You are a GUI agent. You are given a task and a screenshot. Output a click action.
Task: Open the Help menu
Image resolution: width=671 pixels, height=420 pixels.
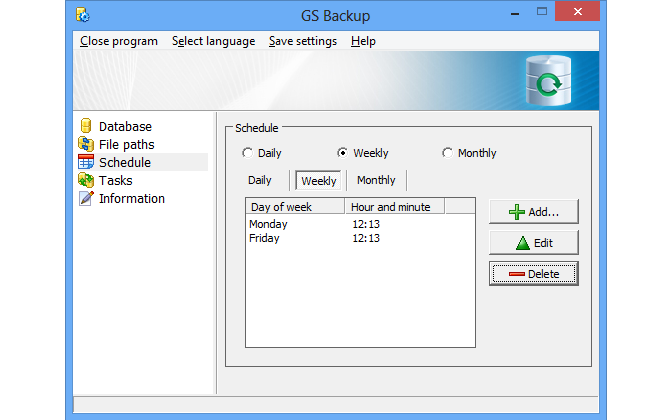coord(363,41)
